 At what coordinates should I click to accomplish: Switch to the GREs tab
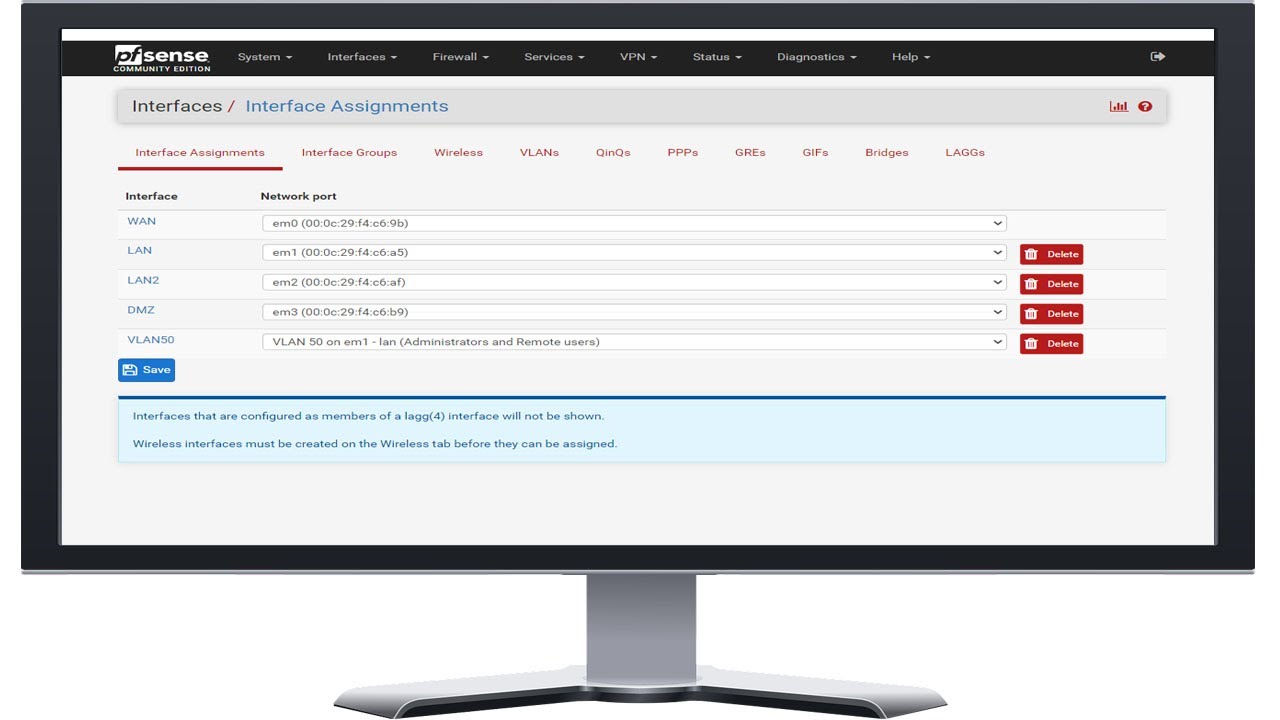(x=750, y=153)
